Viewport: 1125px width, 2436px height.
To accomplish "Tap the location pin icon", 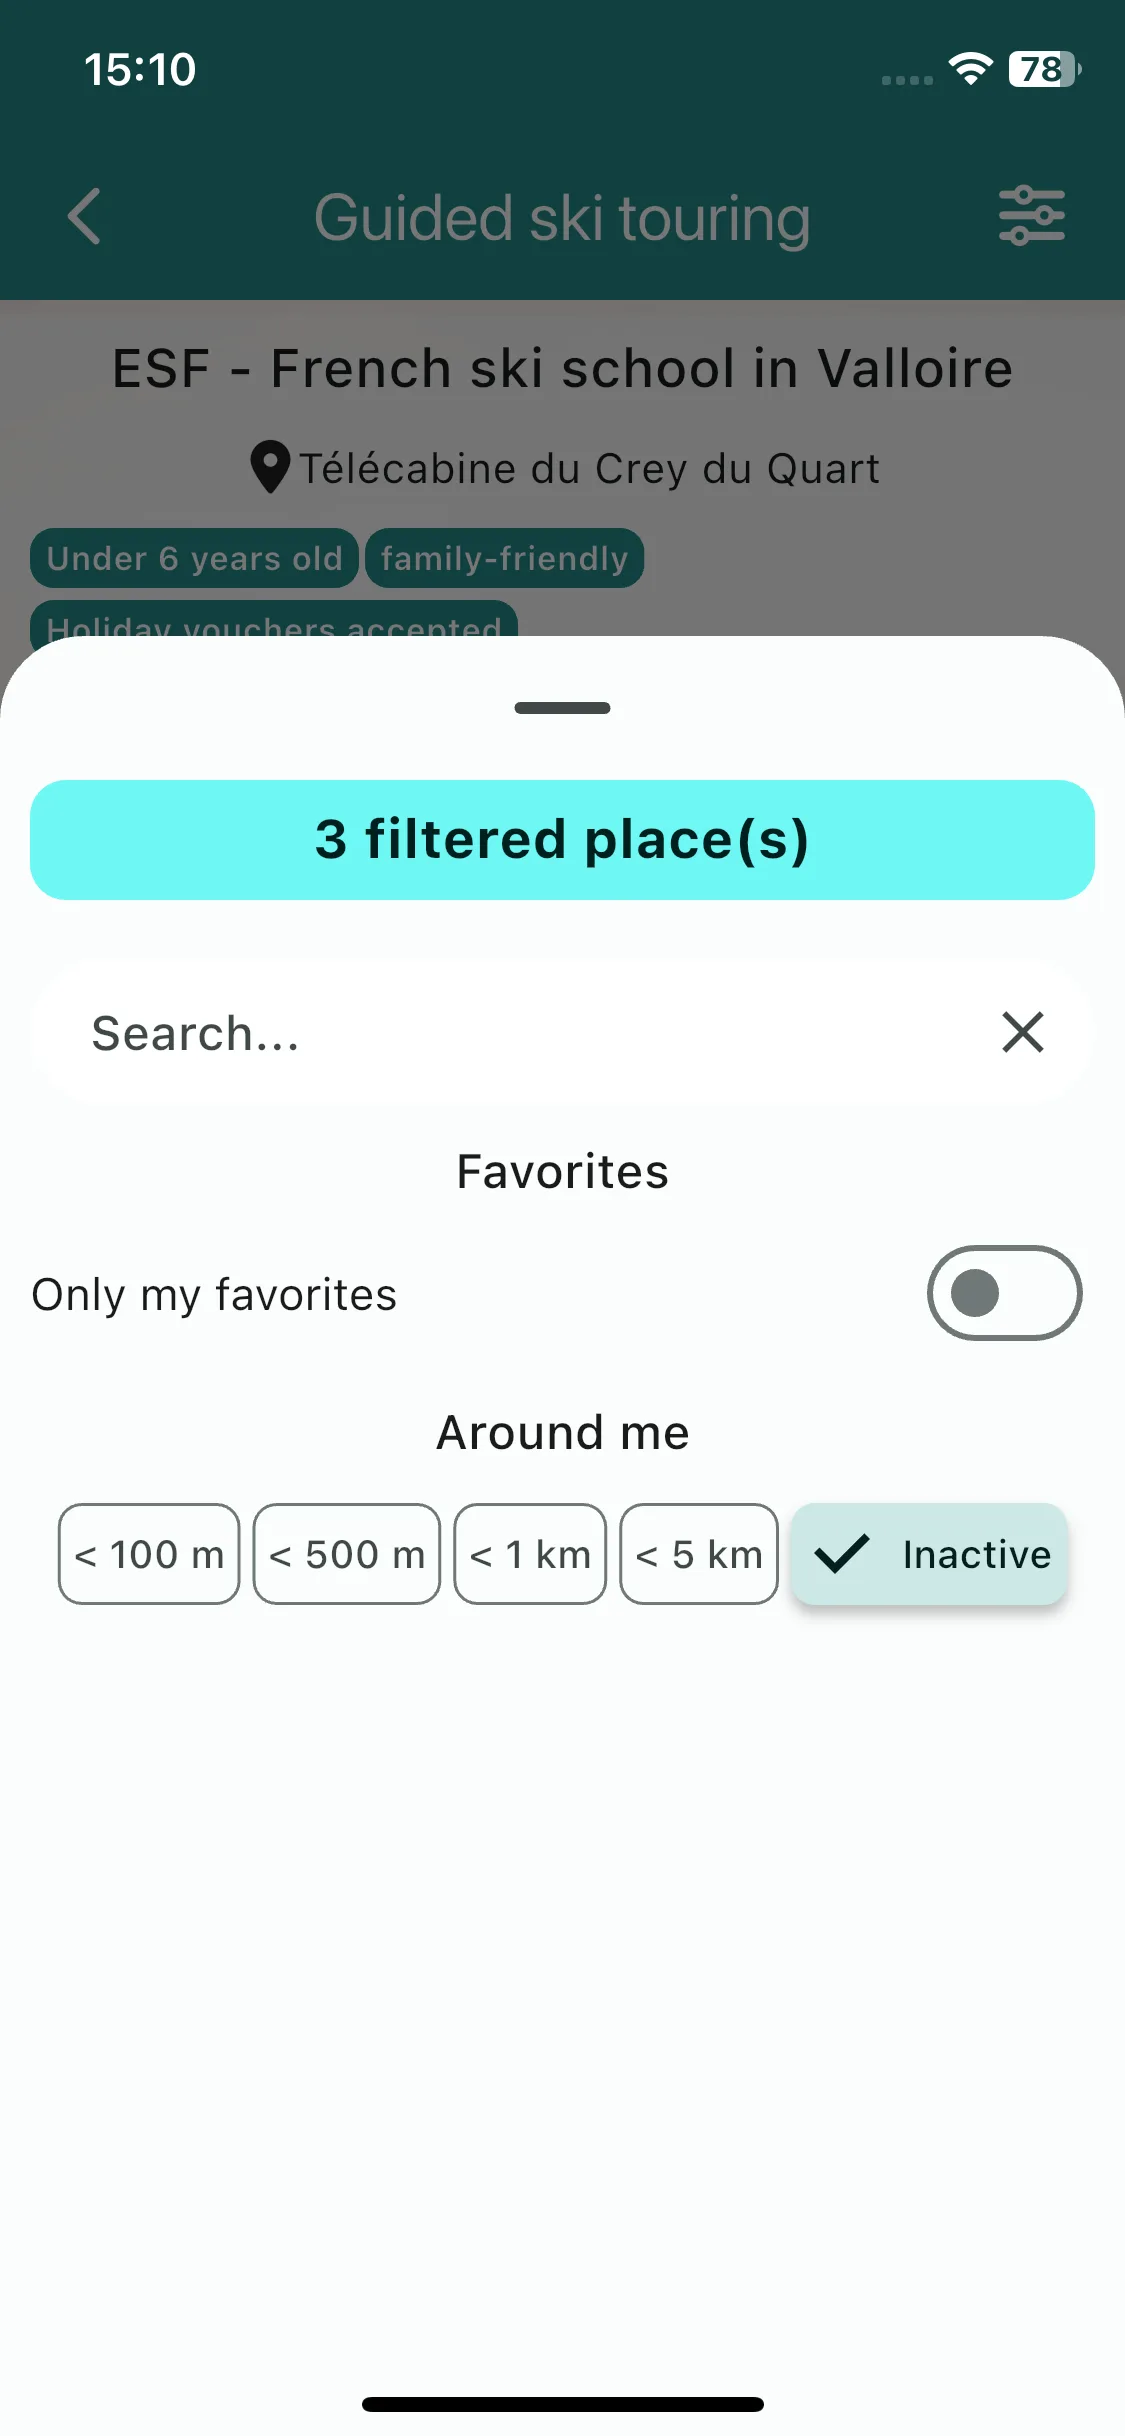I will (270, 467).
